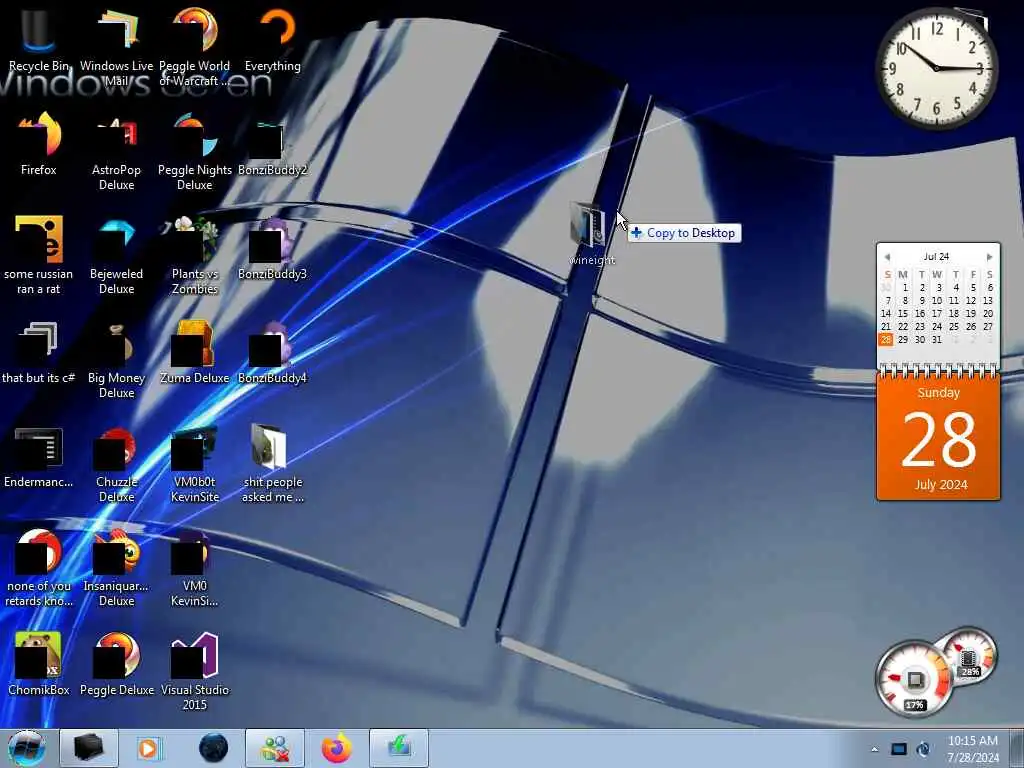Click the blue monitor tray icon
Screen dimensions: 1024x768
[x=899, y=749]
